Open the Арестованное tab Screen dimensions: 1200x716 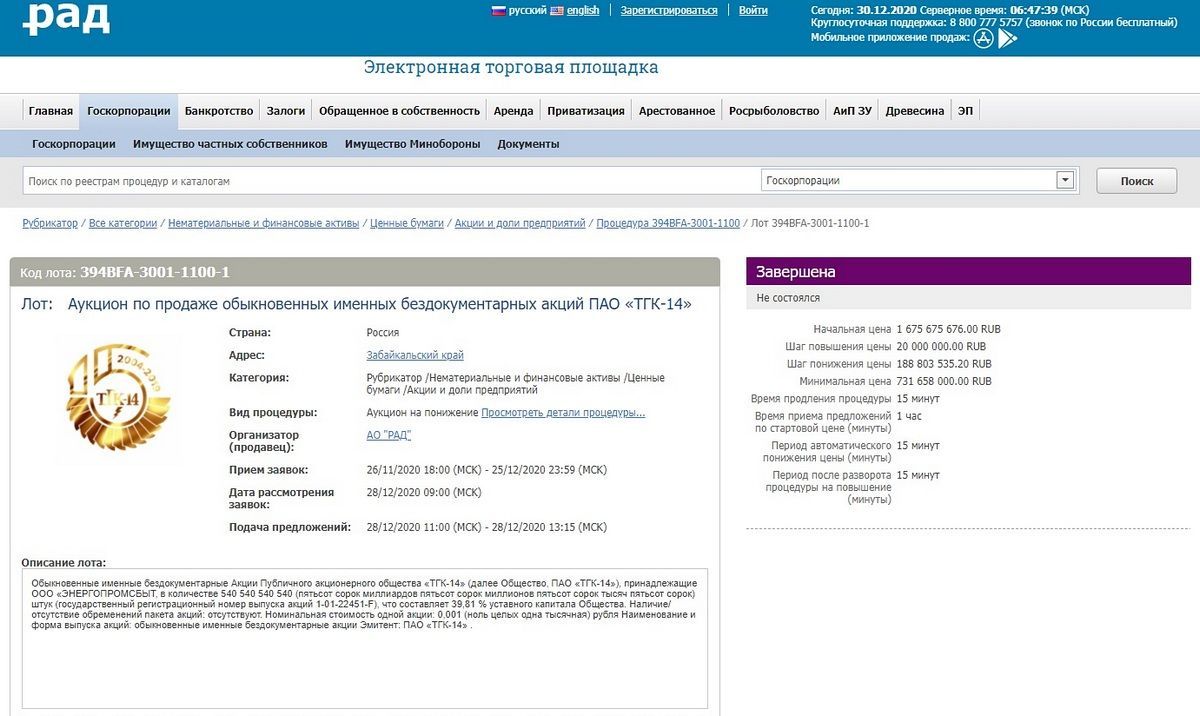(x=677, y=111)
